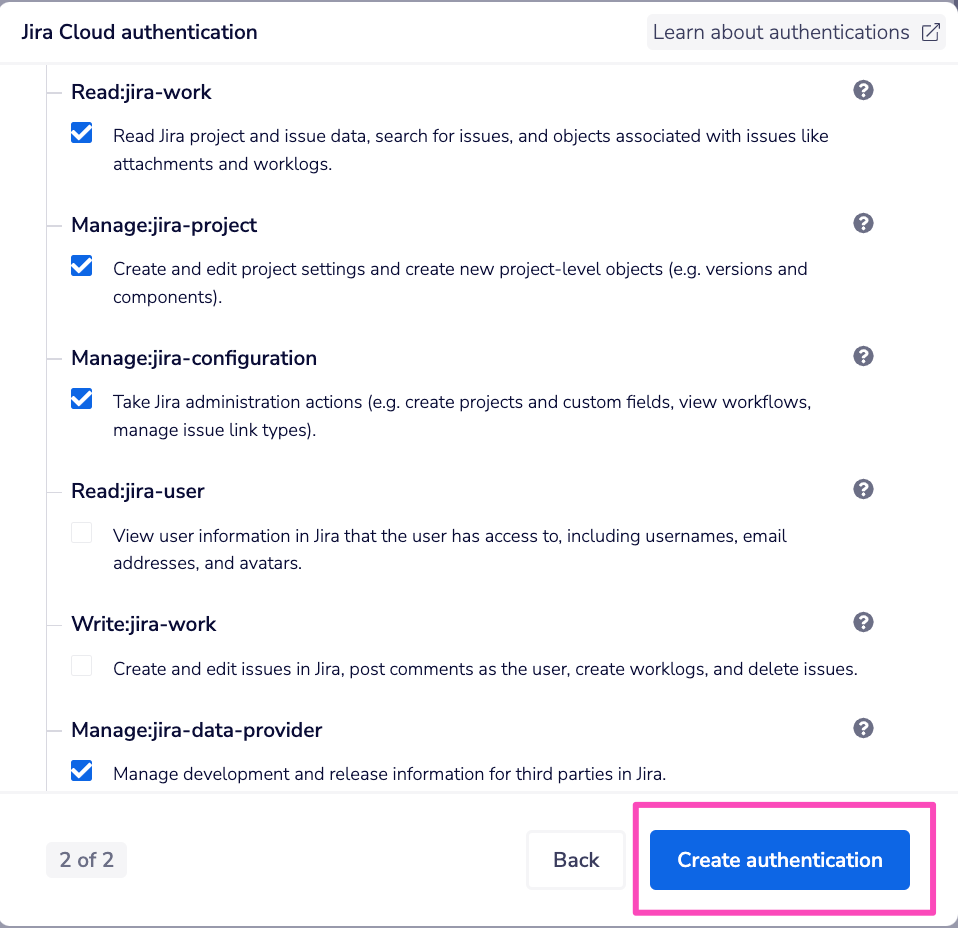958x928 pixels.
Task: Enable the Read:jira-user permission
Action: [x=81, y=532]
